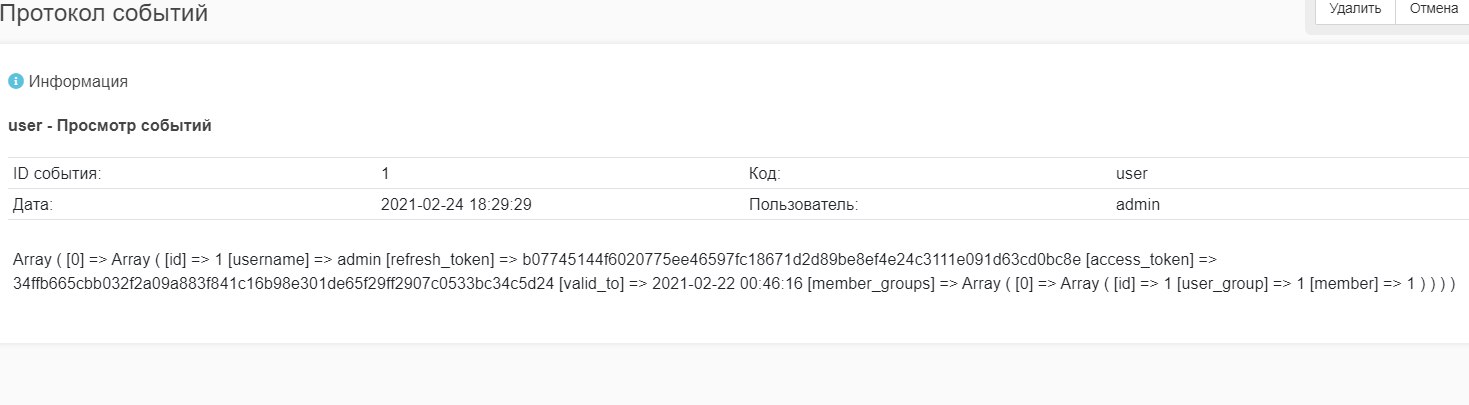The image size is (1469, 405).
Task: Click the blue info icon beside Информация
Action: click(15, 81)
